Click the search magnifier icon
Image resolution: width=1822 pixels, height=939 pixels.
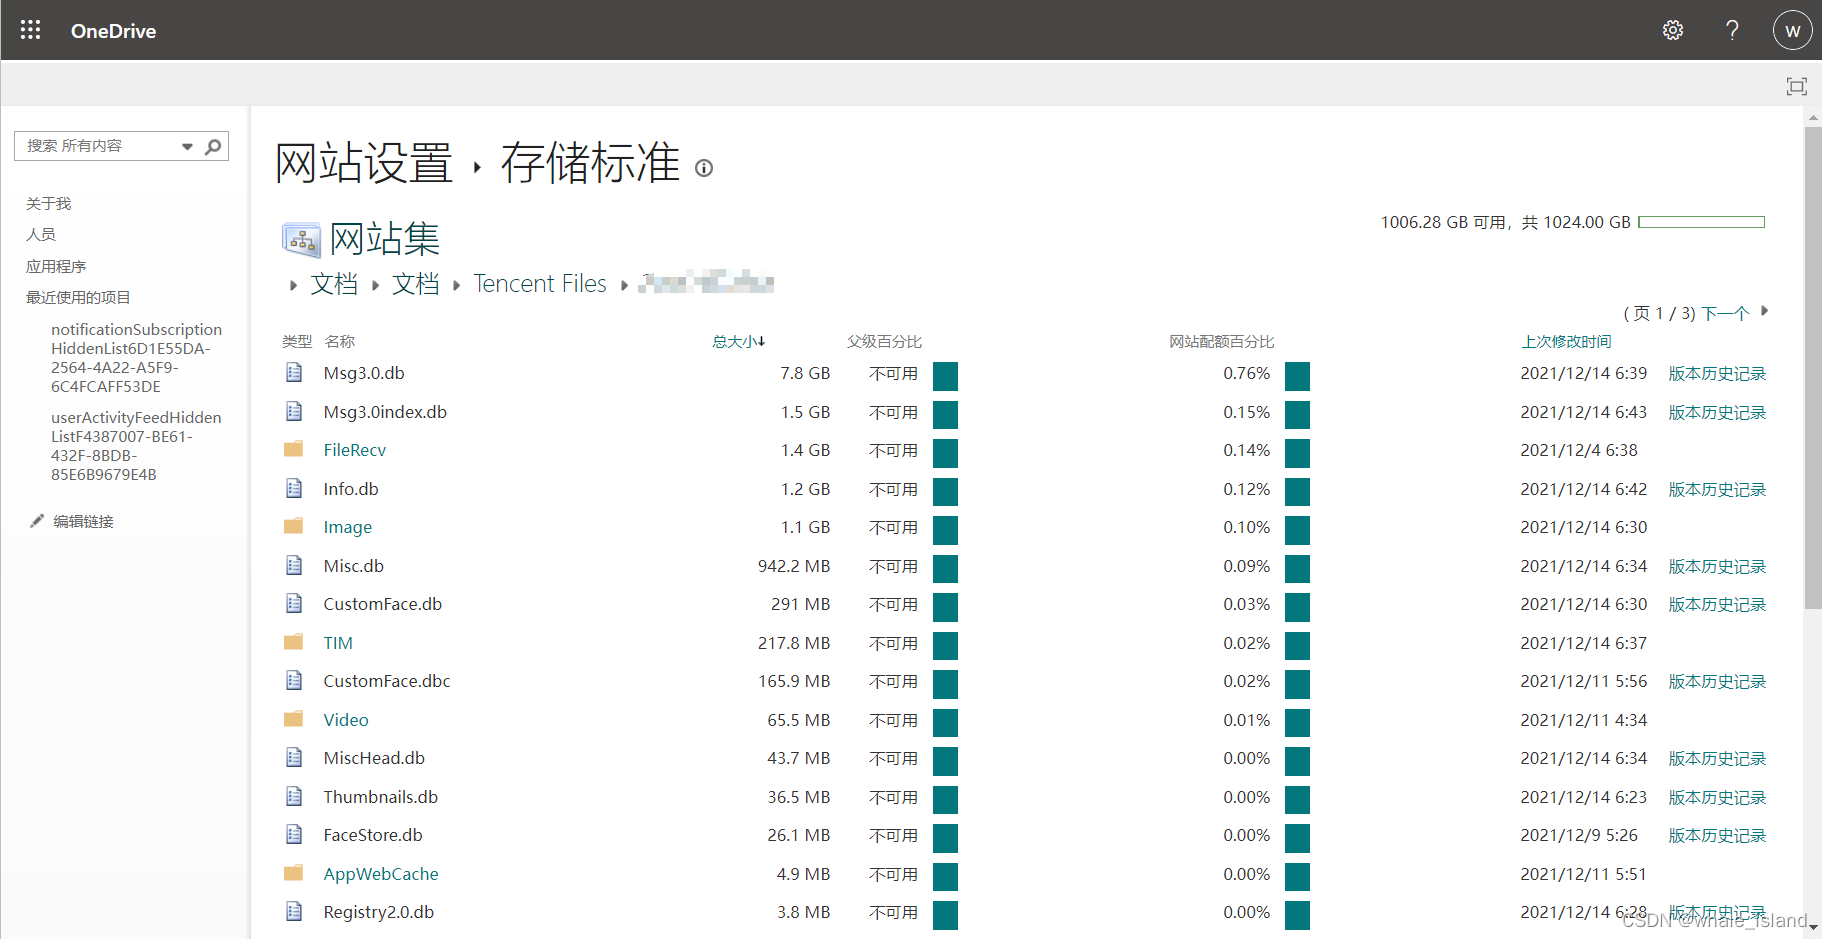(x=213, y=146)
